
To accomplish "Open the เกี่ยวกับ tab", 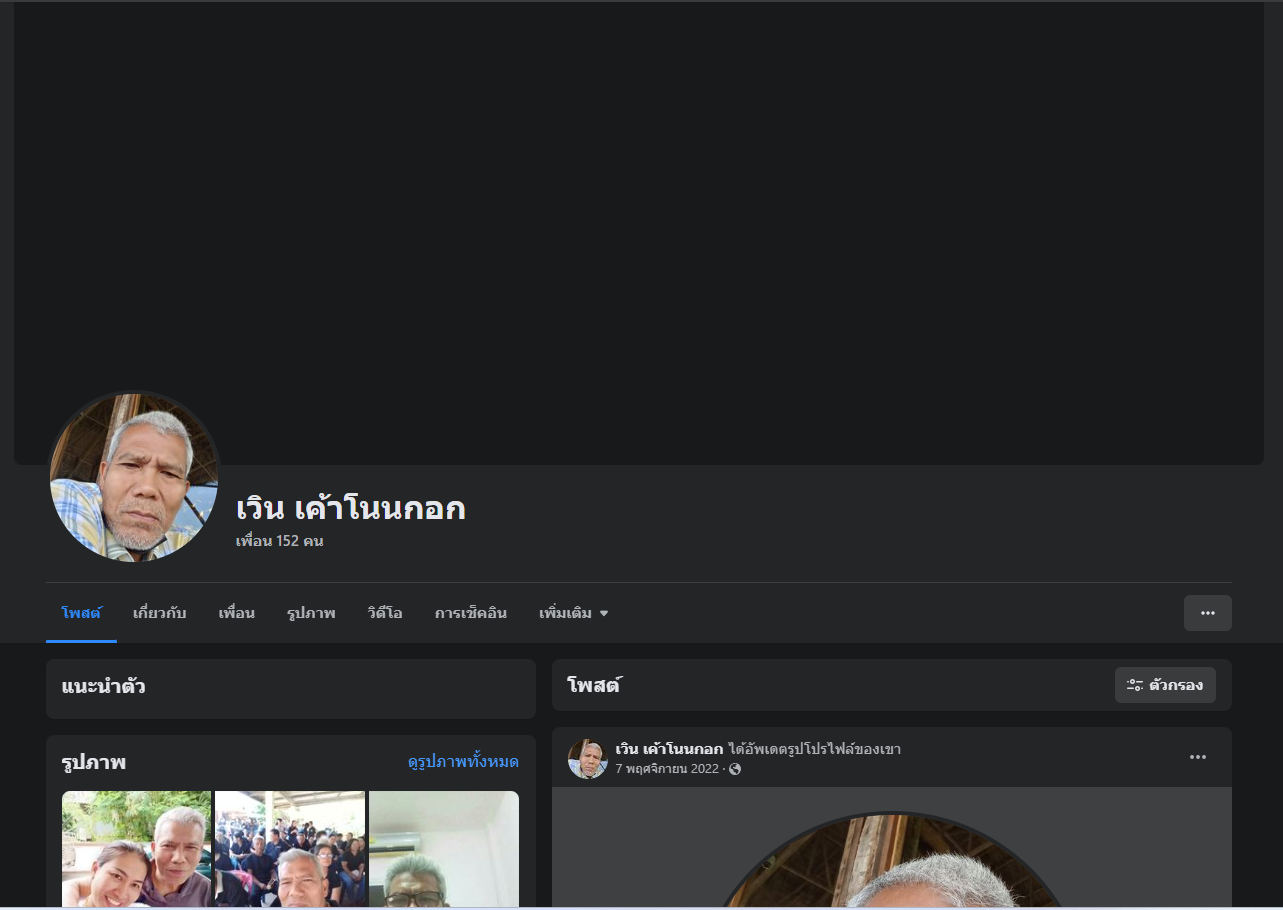I will [x=160, y=613].
